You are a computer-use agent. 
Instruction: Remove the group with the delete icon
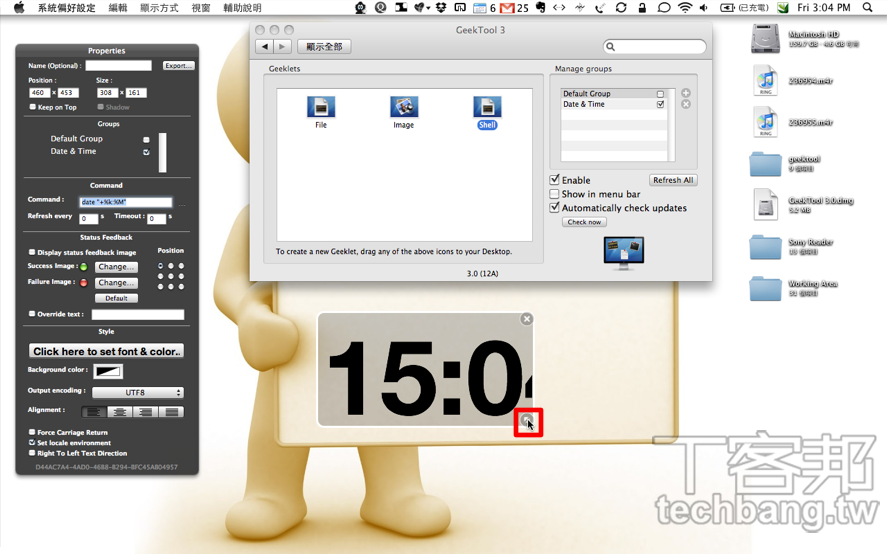[x=686, y=104]
